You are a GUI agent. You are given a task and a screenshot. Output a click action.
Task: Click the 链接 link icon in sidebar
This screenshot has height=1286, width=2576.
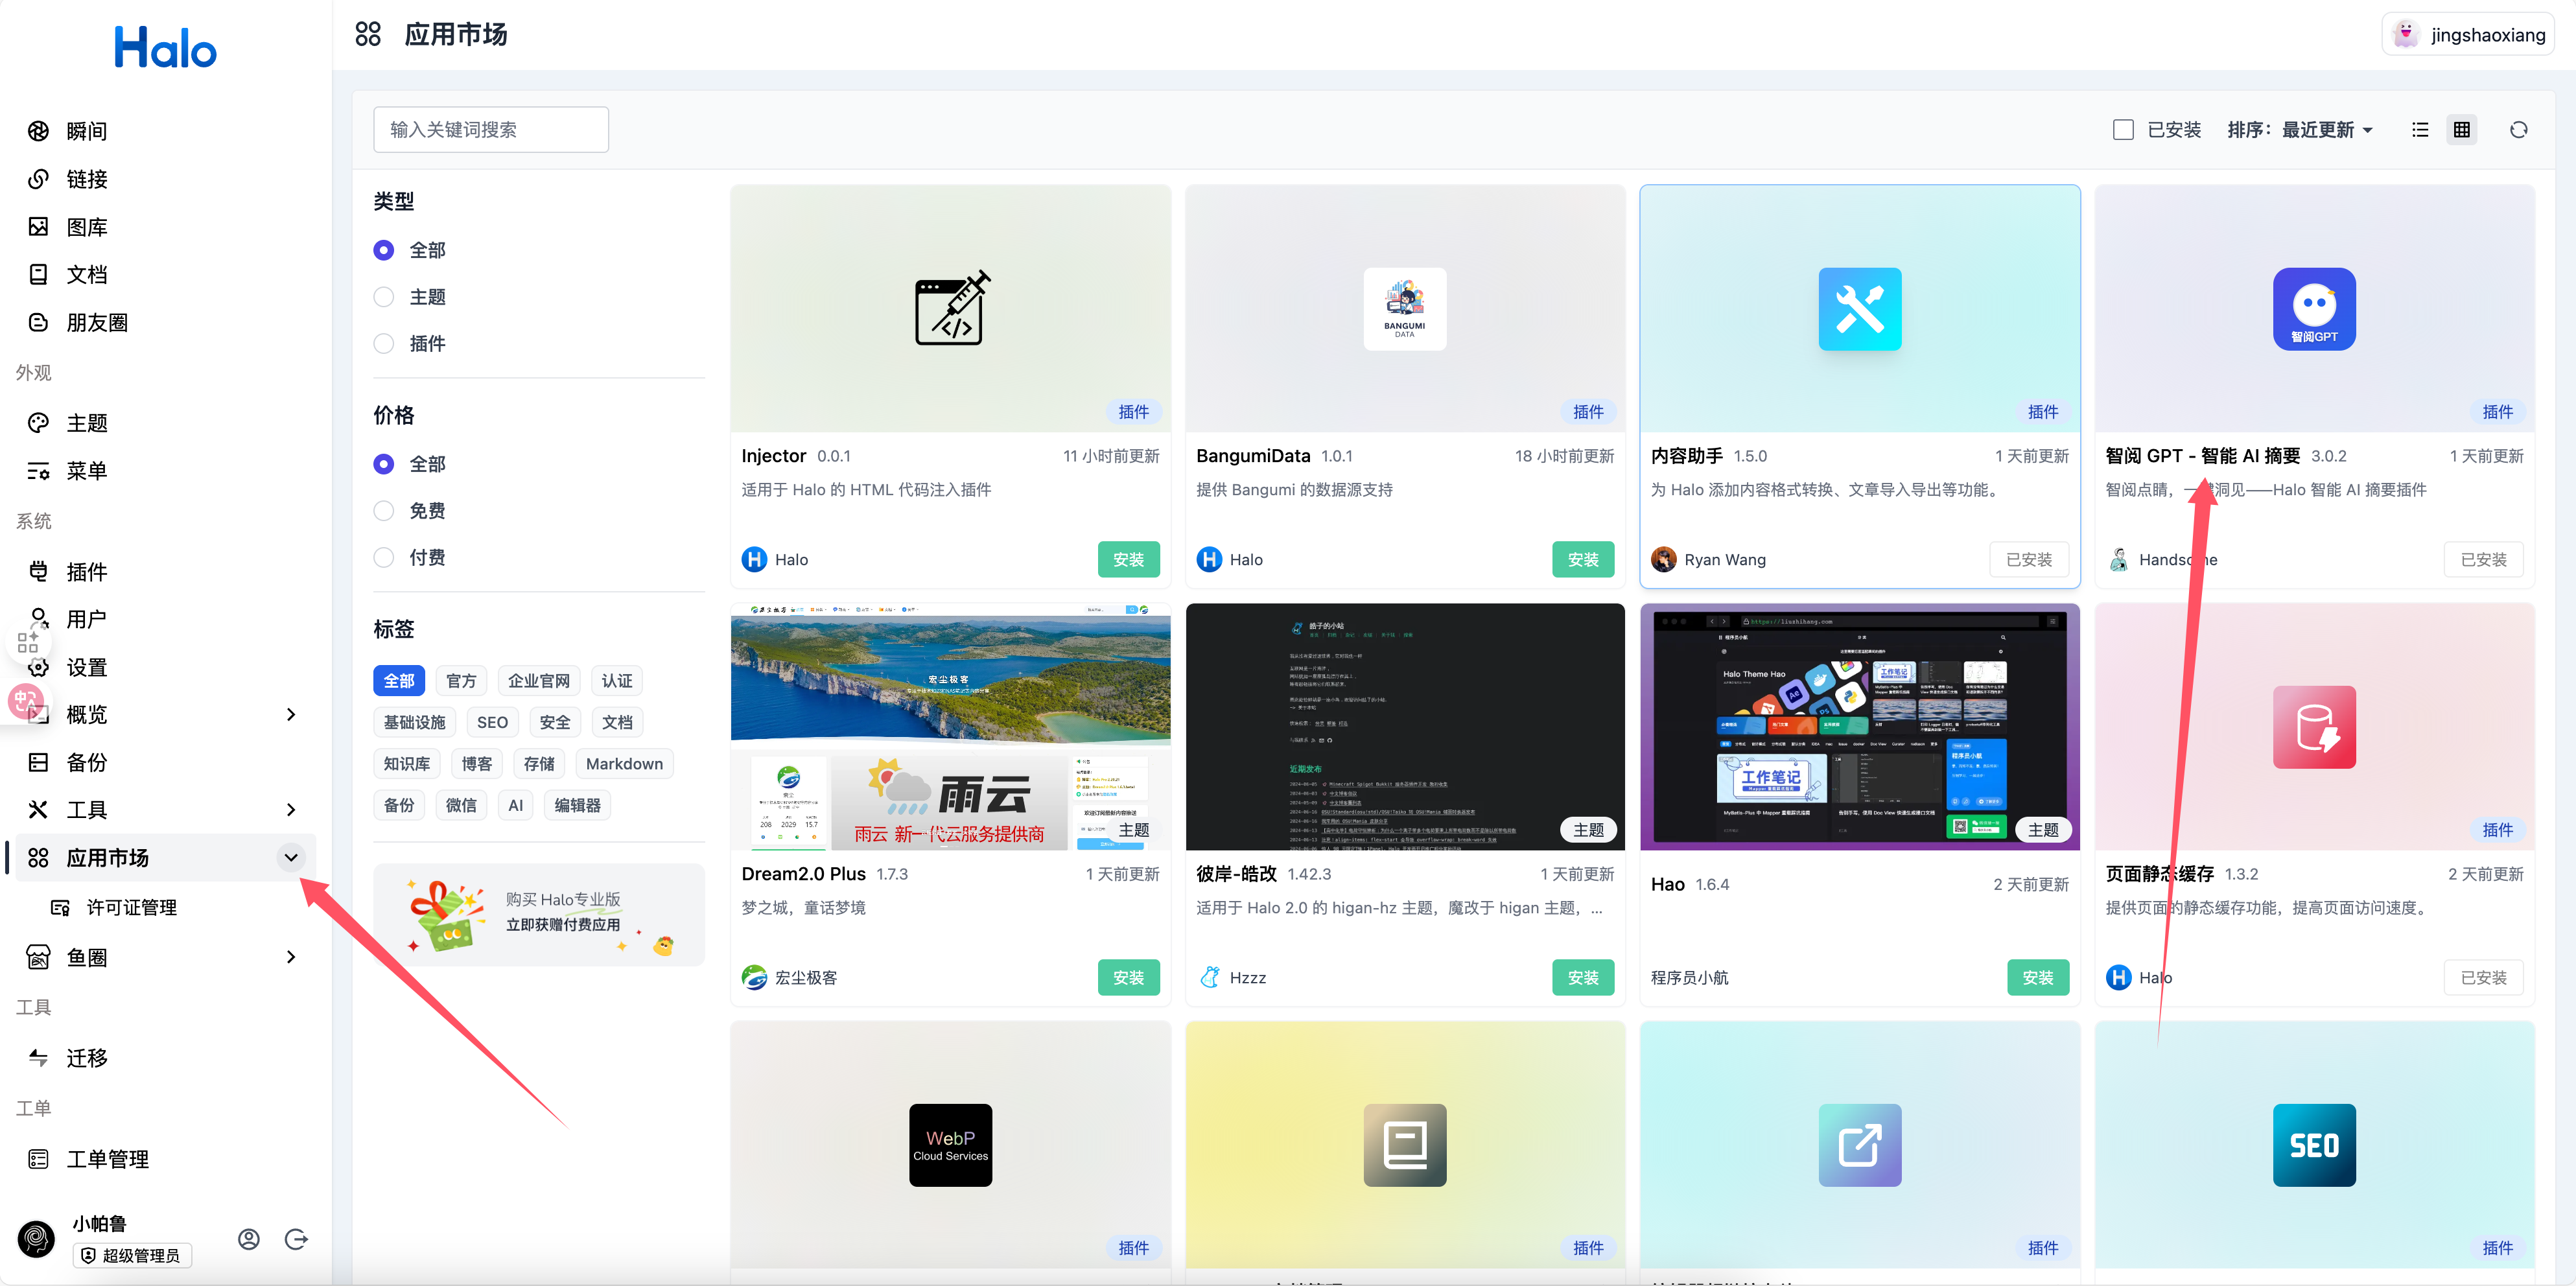pyautogui.click(x=38, y=179)
